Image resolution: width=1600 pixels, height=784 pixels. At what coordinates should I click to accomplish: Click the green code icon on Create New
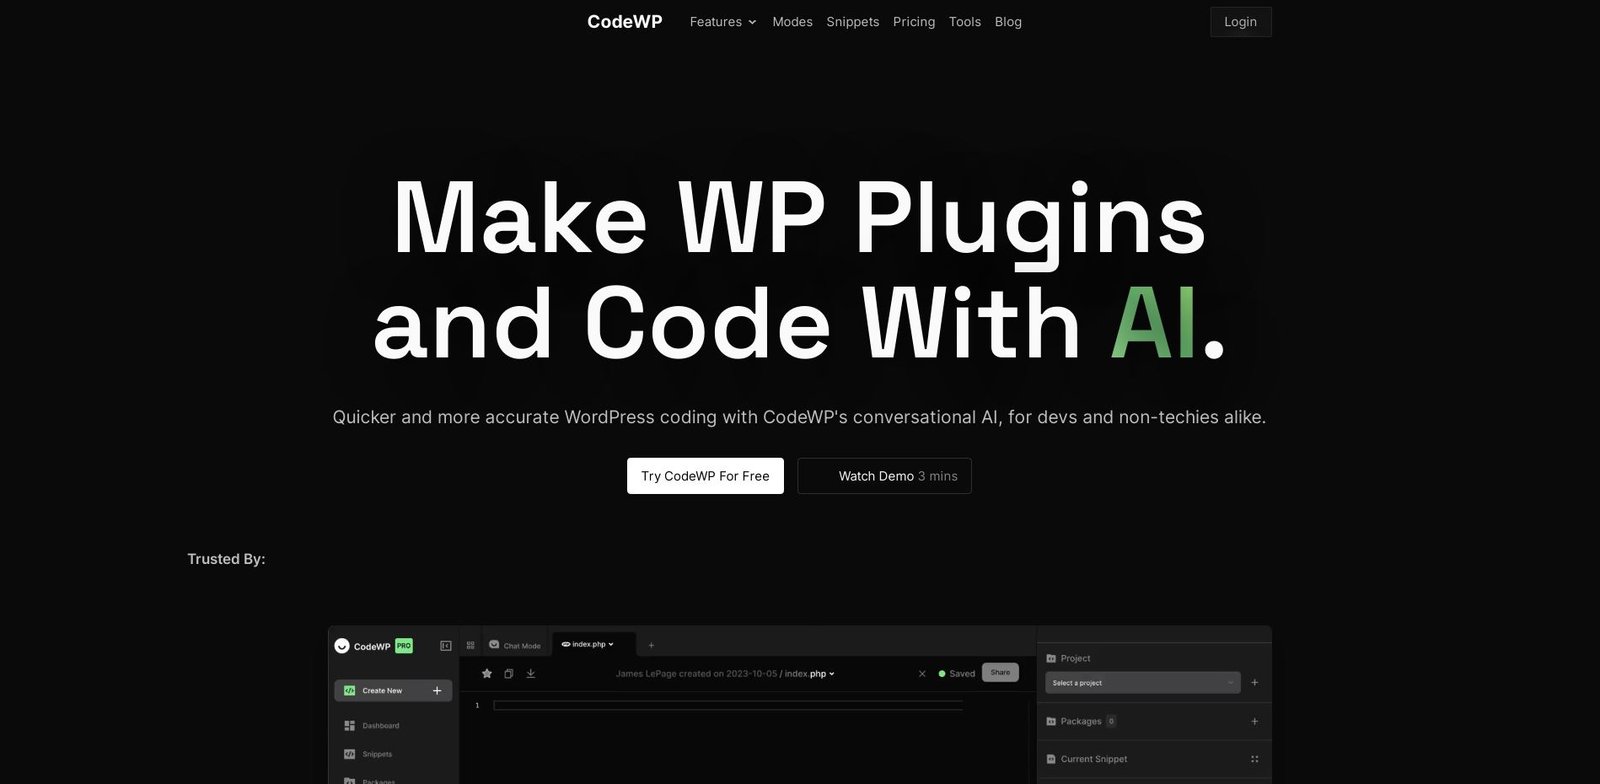click(x=350, y=691)
